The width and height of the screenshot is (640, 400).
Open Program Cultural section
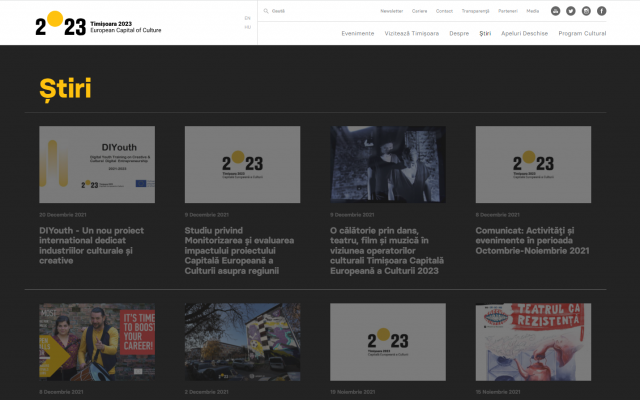pos(582,33)
